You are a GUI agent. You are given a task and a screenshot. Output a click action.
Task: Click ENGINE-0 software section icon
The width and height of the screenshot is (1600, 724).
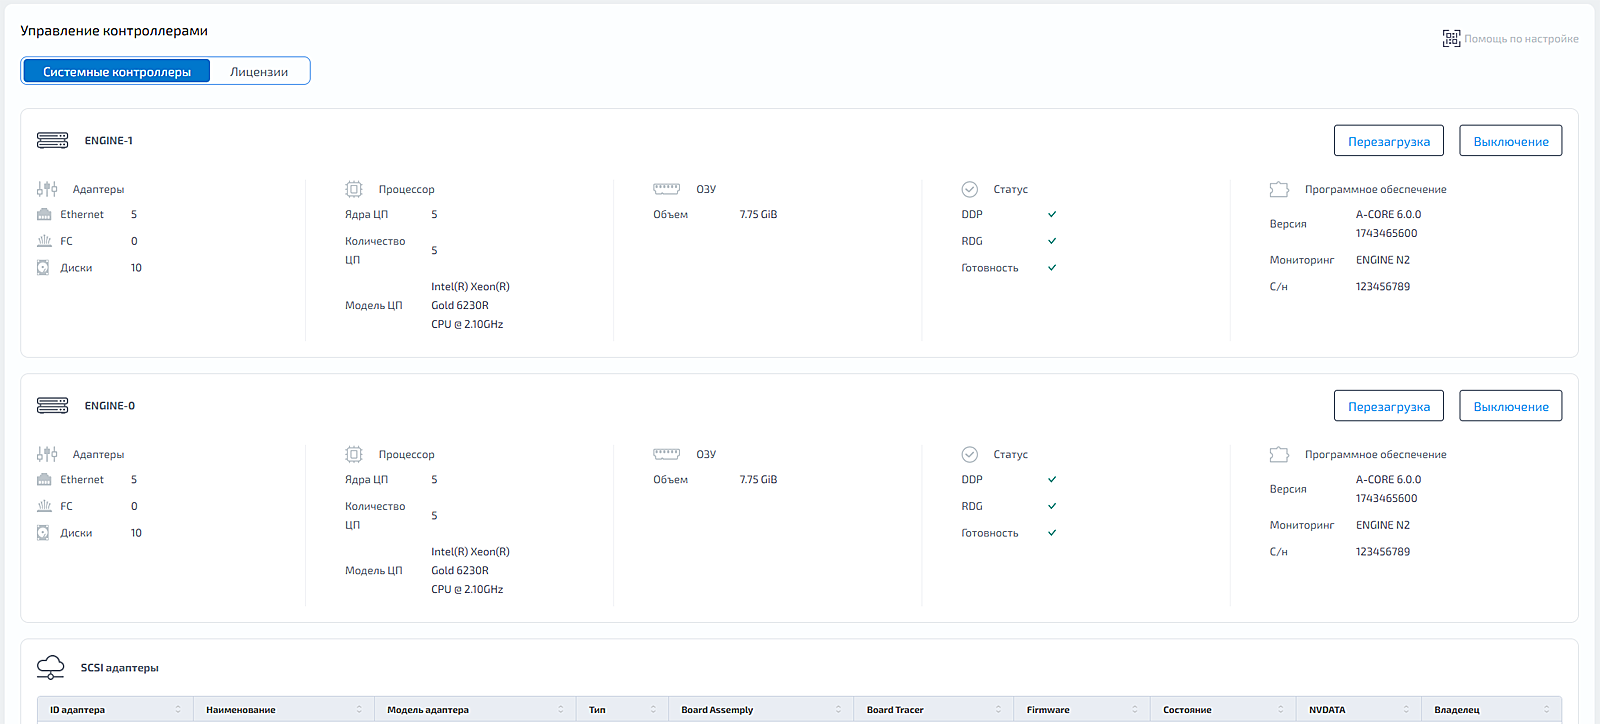click(x=1279, y=454)
